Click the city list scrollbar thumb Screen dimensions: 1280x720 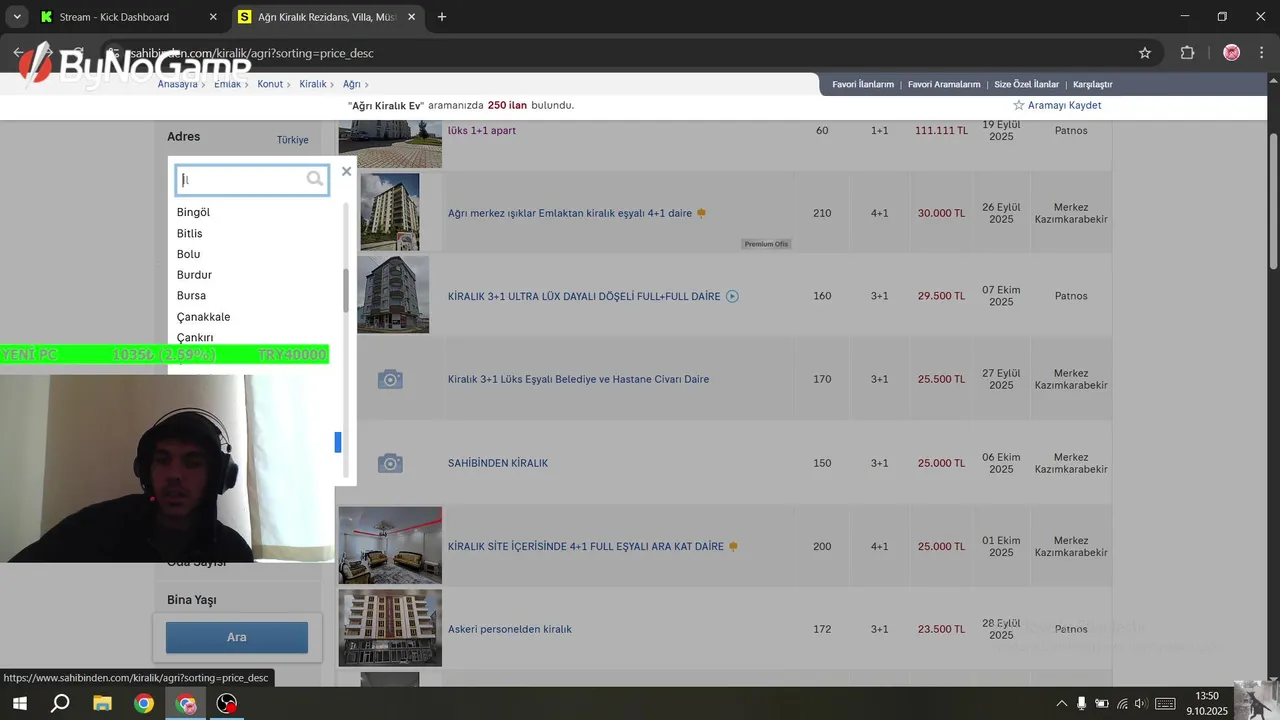pyautogui.click(x=346, y=291)
